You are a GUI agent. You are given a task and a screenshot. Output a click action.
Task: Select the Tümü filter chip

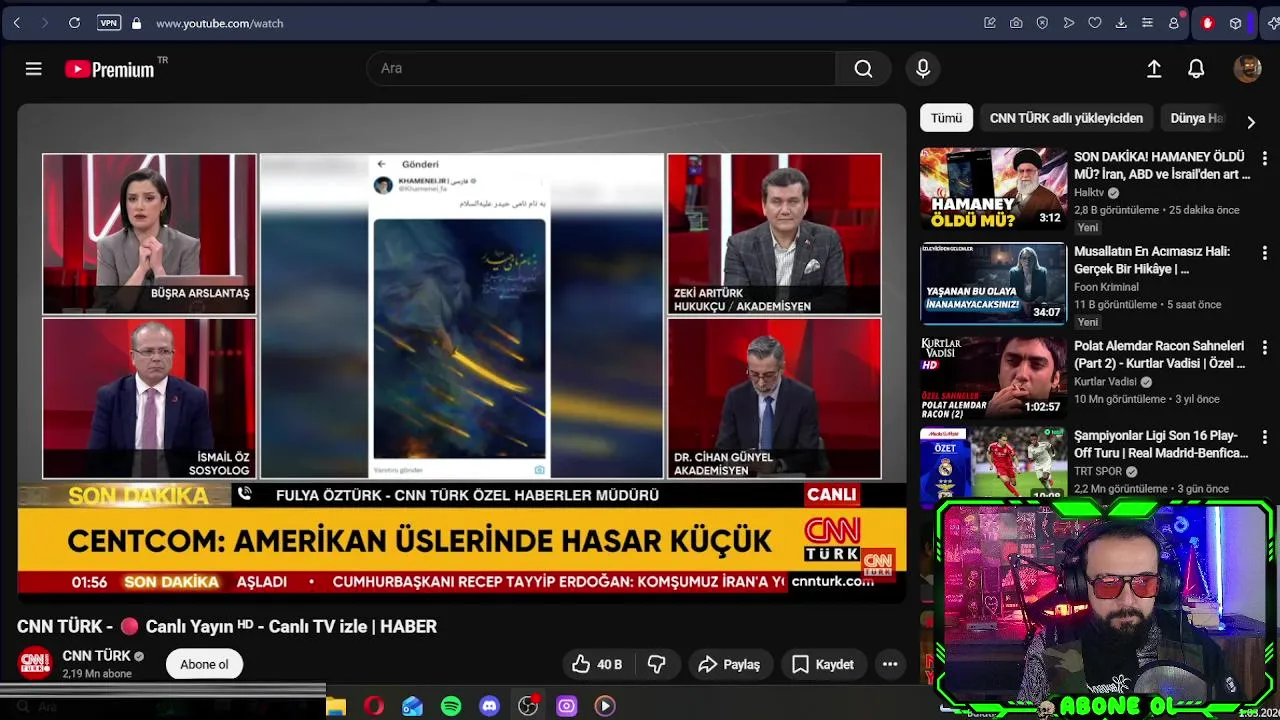tap(946, 118)
